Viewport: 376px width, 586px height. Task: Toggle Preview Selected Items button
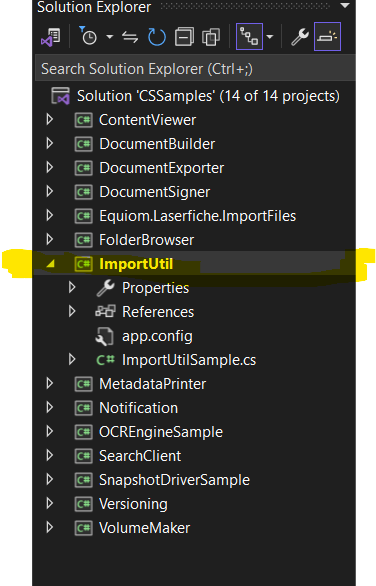tap(327, 37)
